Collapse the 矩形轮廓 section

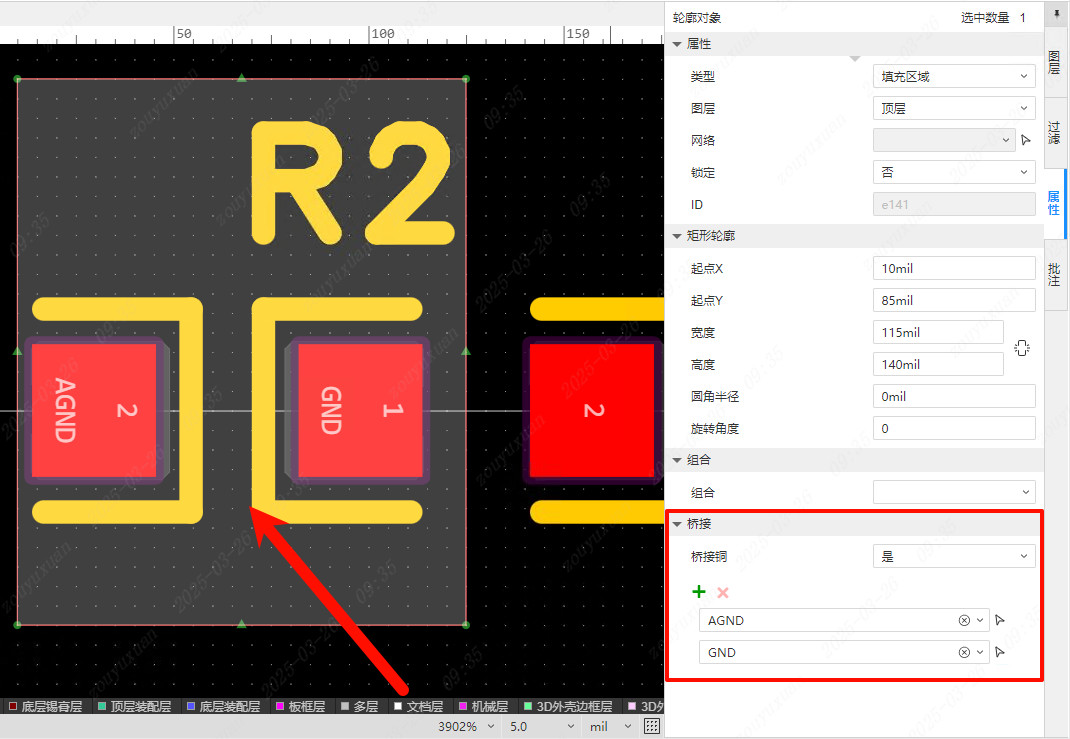[677, 236]
